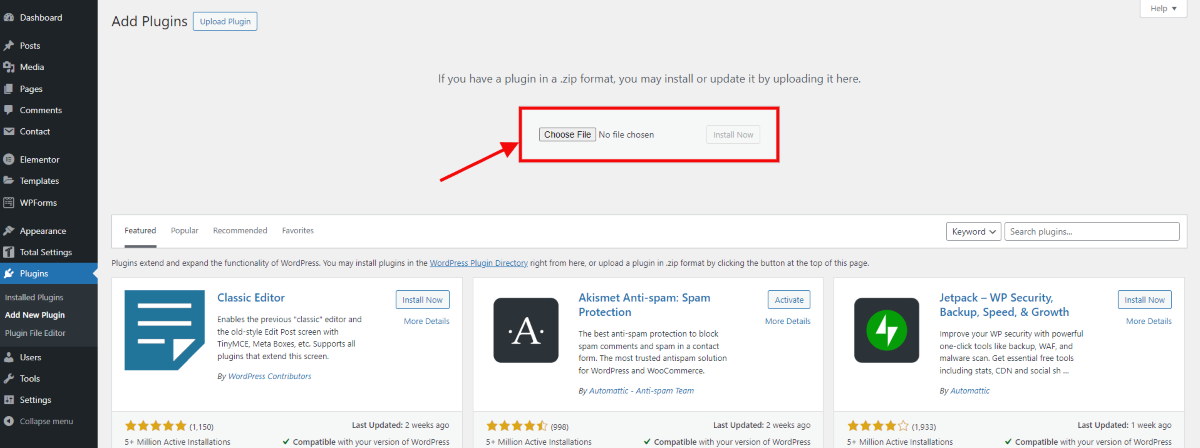Image resolution: width=1200 pixels, height=448 pixels.
Task: Open More Details for Akismet
Action: (x=788, y=322)
